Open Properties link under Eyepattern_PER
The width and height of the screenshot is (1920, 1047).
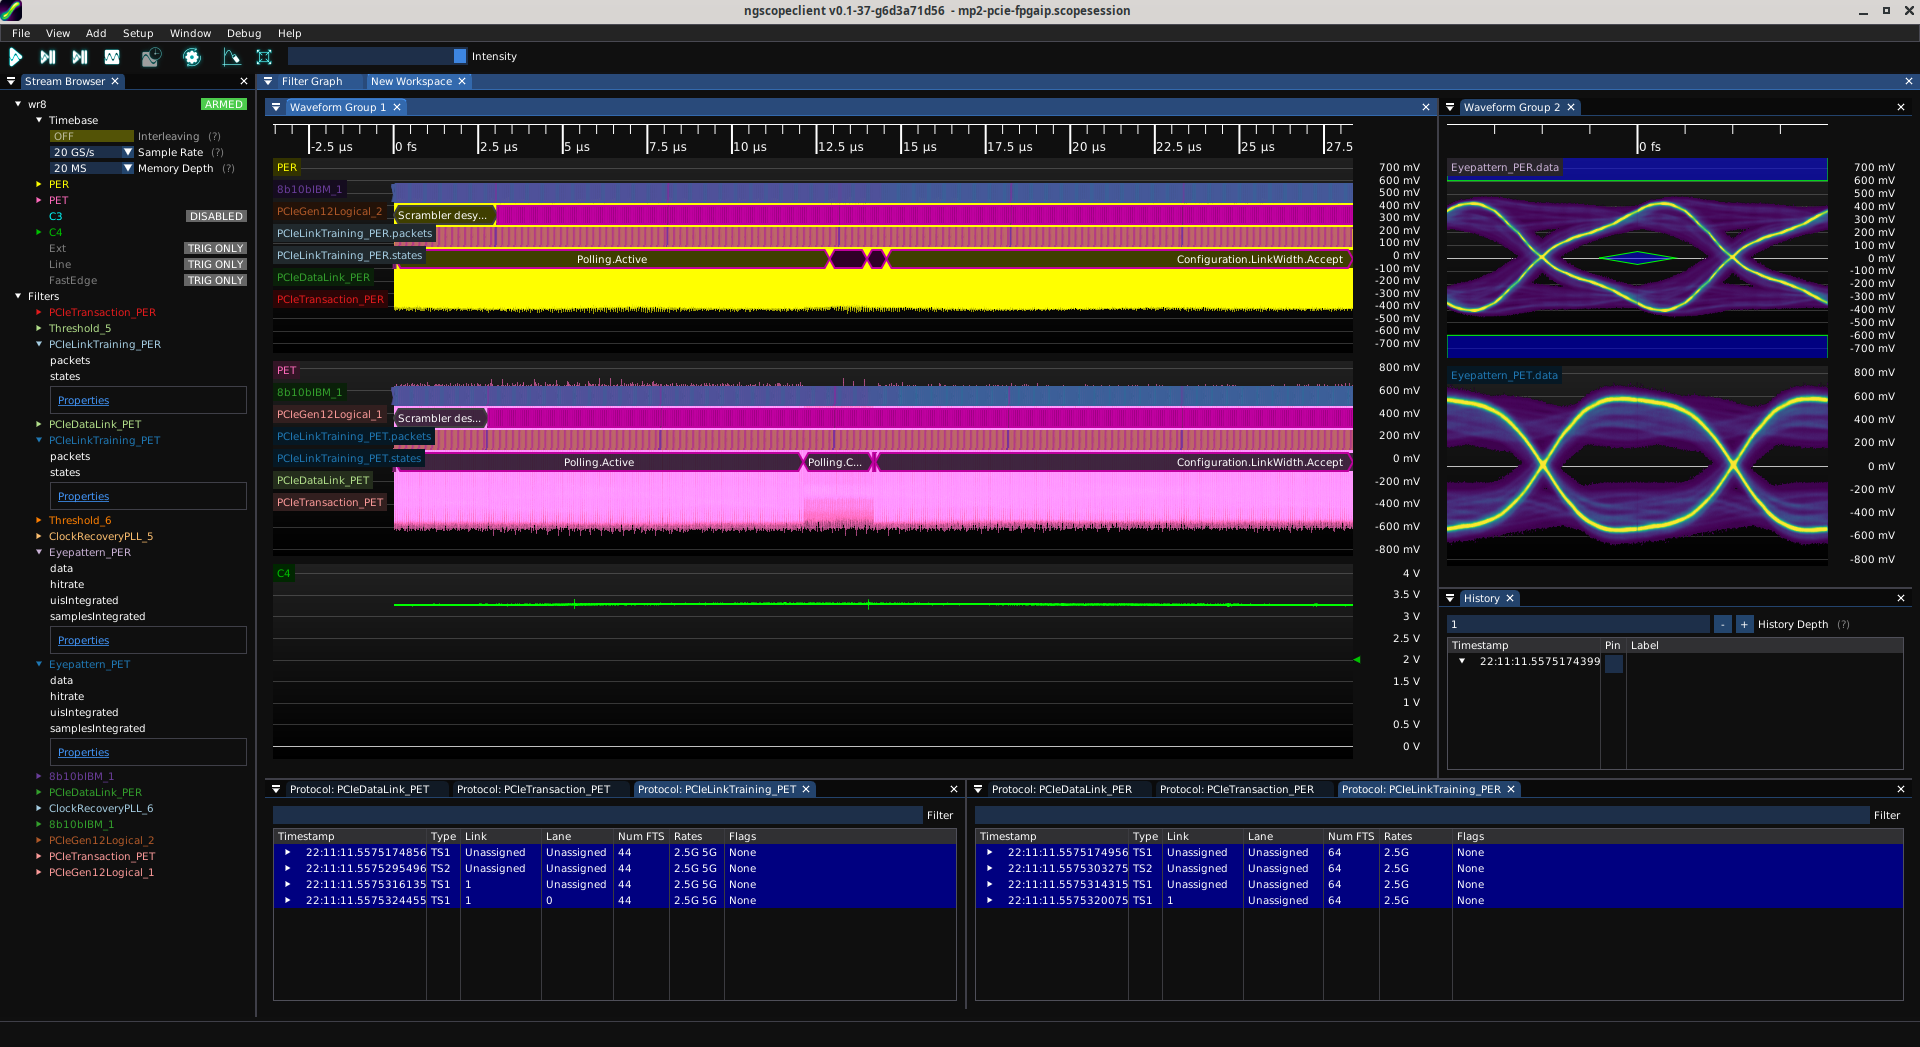pos(83,640)
